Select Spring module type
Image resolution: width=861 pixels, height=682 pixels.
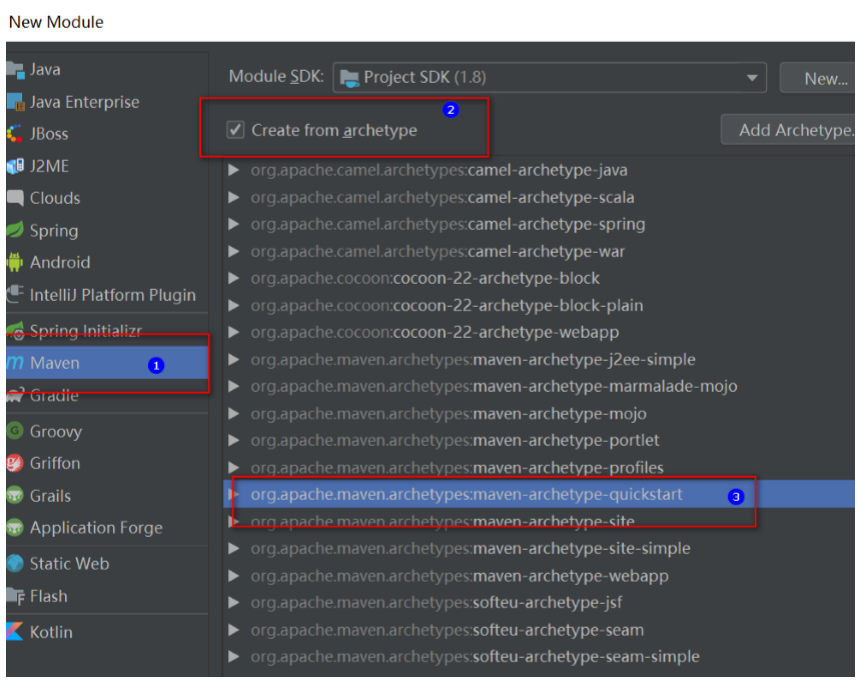(x=107, y=231)
